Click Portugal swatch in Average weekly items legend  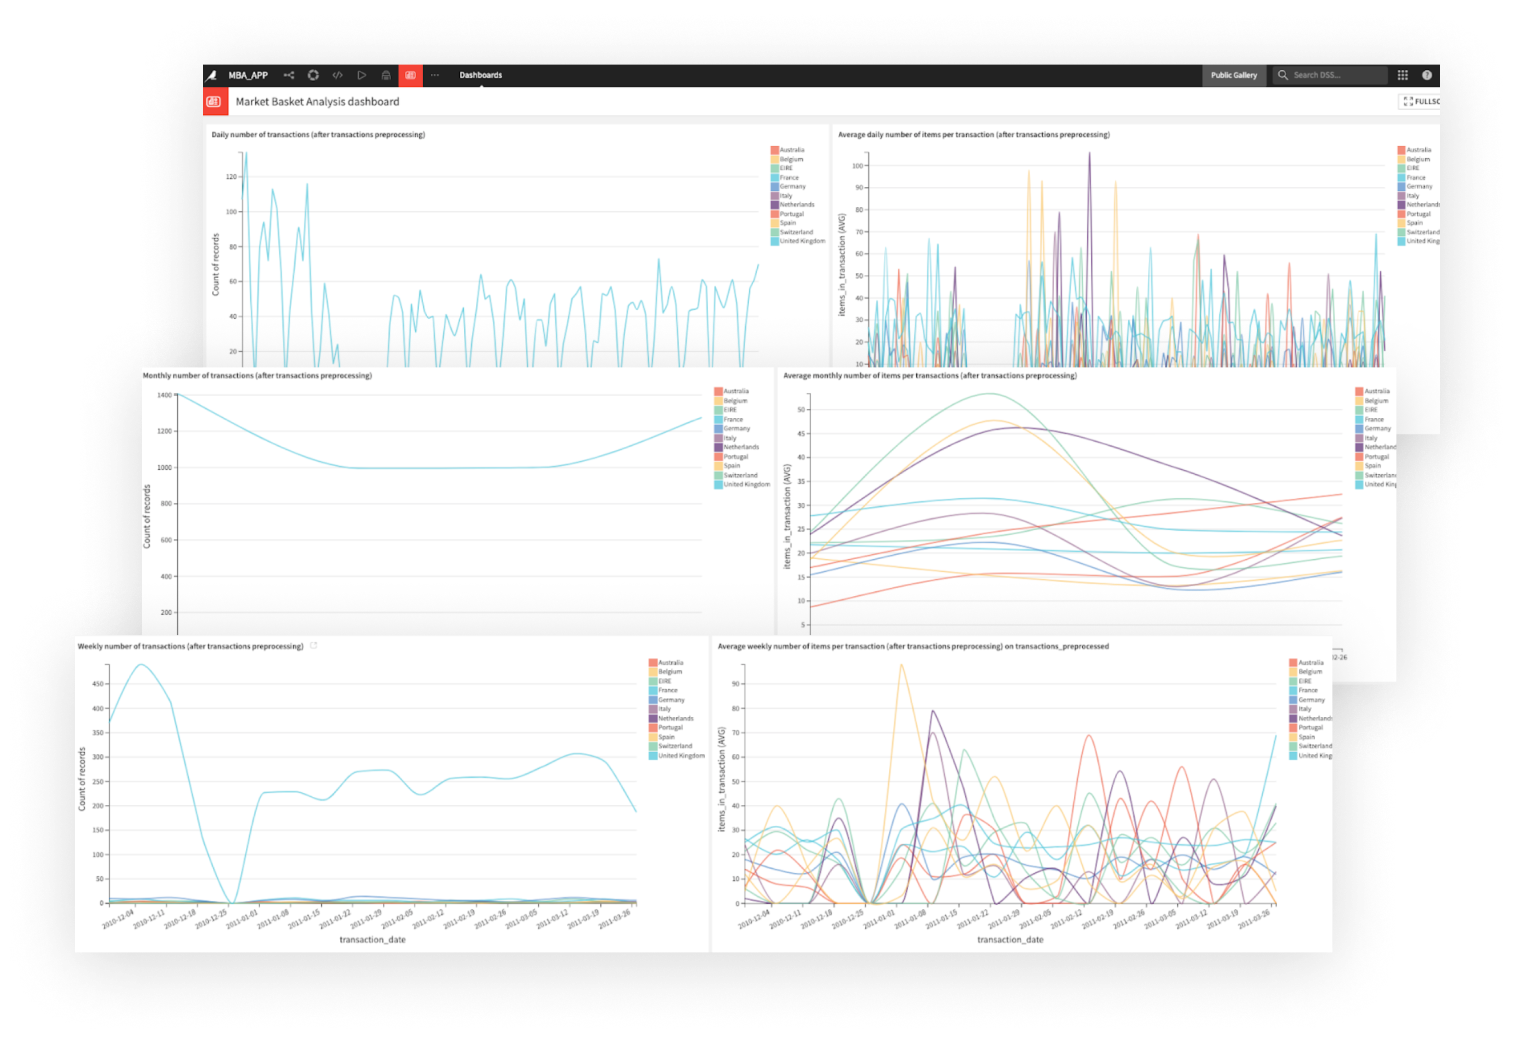pyautogui.click(x=1293, y=727)
